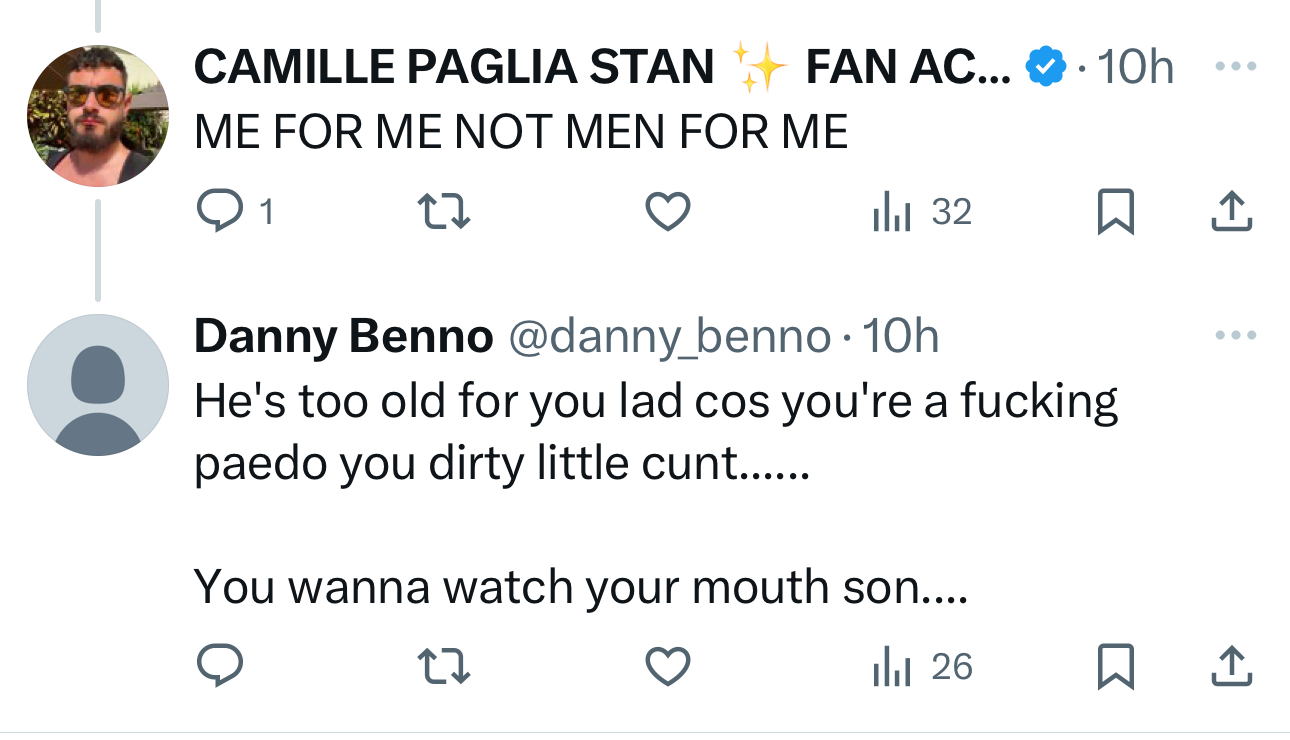Open Camille Paglia Stan profile picture
The image size is (1290, 740).
(x=97, y=115)
